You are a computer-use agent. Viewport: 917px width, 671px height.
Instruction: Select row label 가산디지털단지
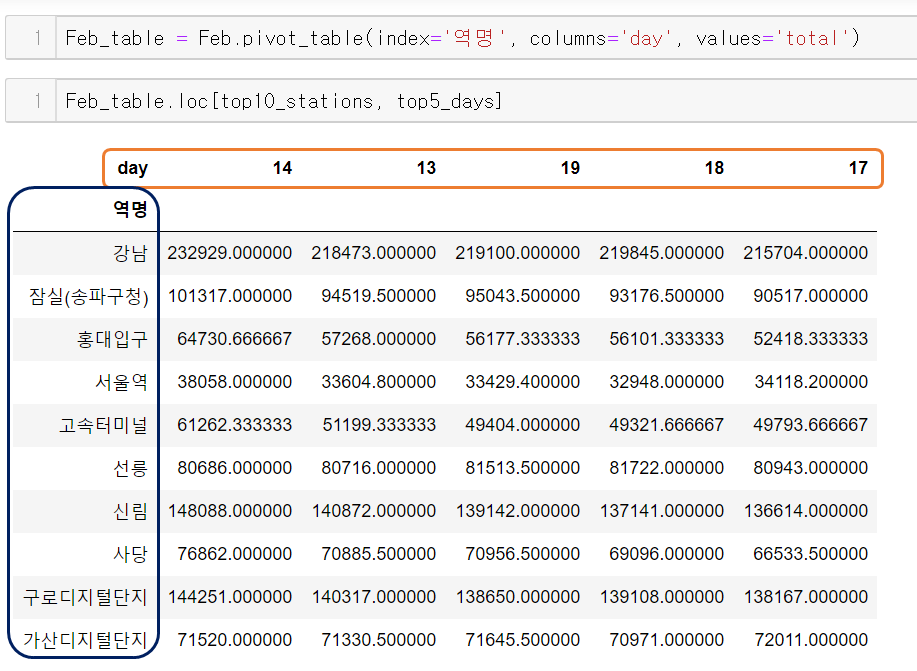point(85,640)
